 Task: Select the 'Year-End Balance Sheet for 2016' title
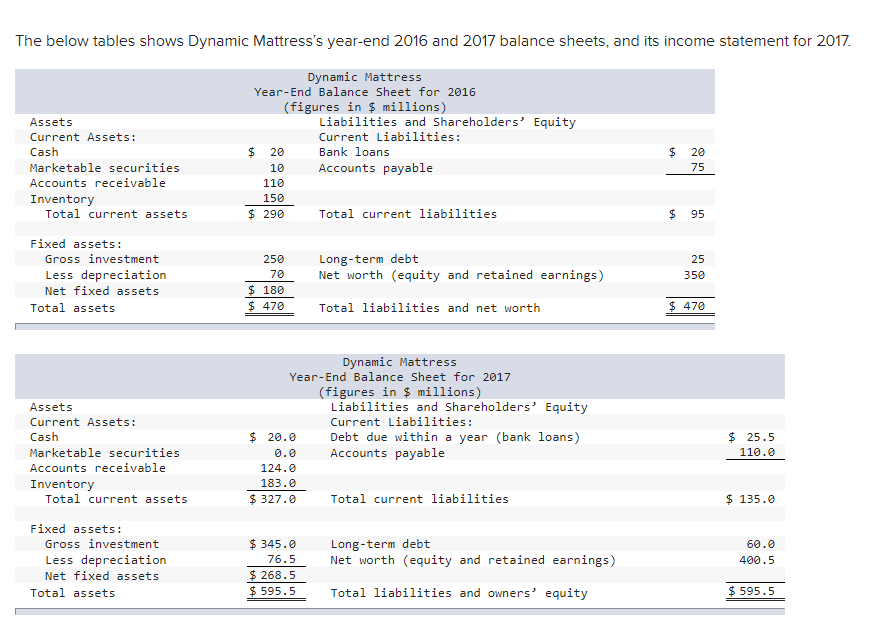click(x=365, y=92)
